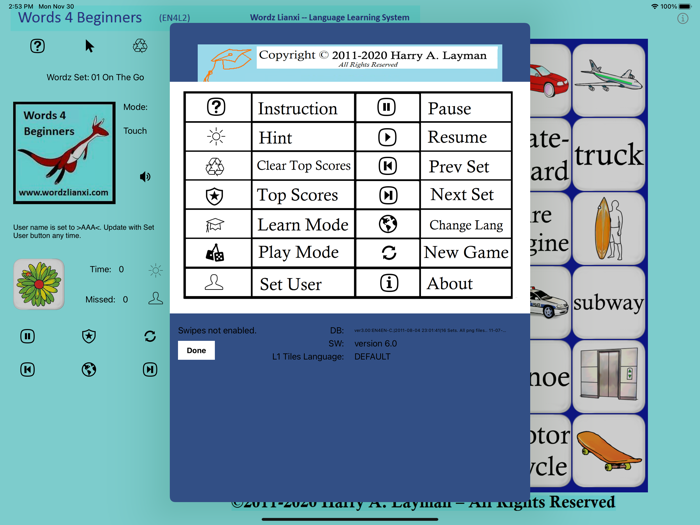Tap the next set icon in left panel
The height and width of the screenshot is (525, 700).
pos(150,369)
